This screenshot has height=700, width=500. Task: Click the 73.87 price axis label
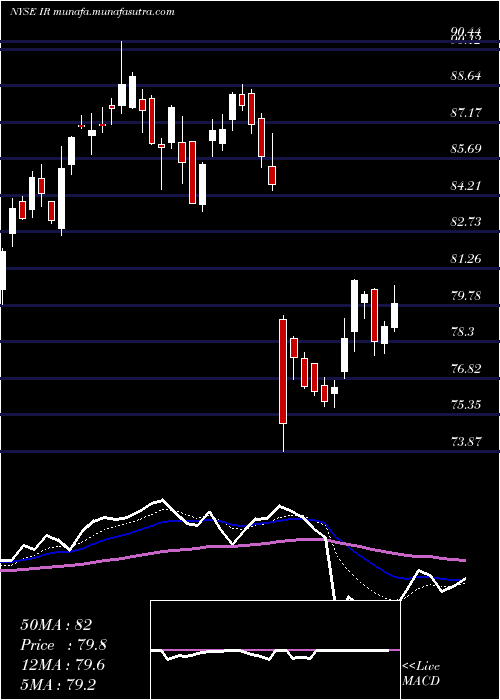click(x=466, y=442)
